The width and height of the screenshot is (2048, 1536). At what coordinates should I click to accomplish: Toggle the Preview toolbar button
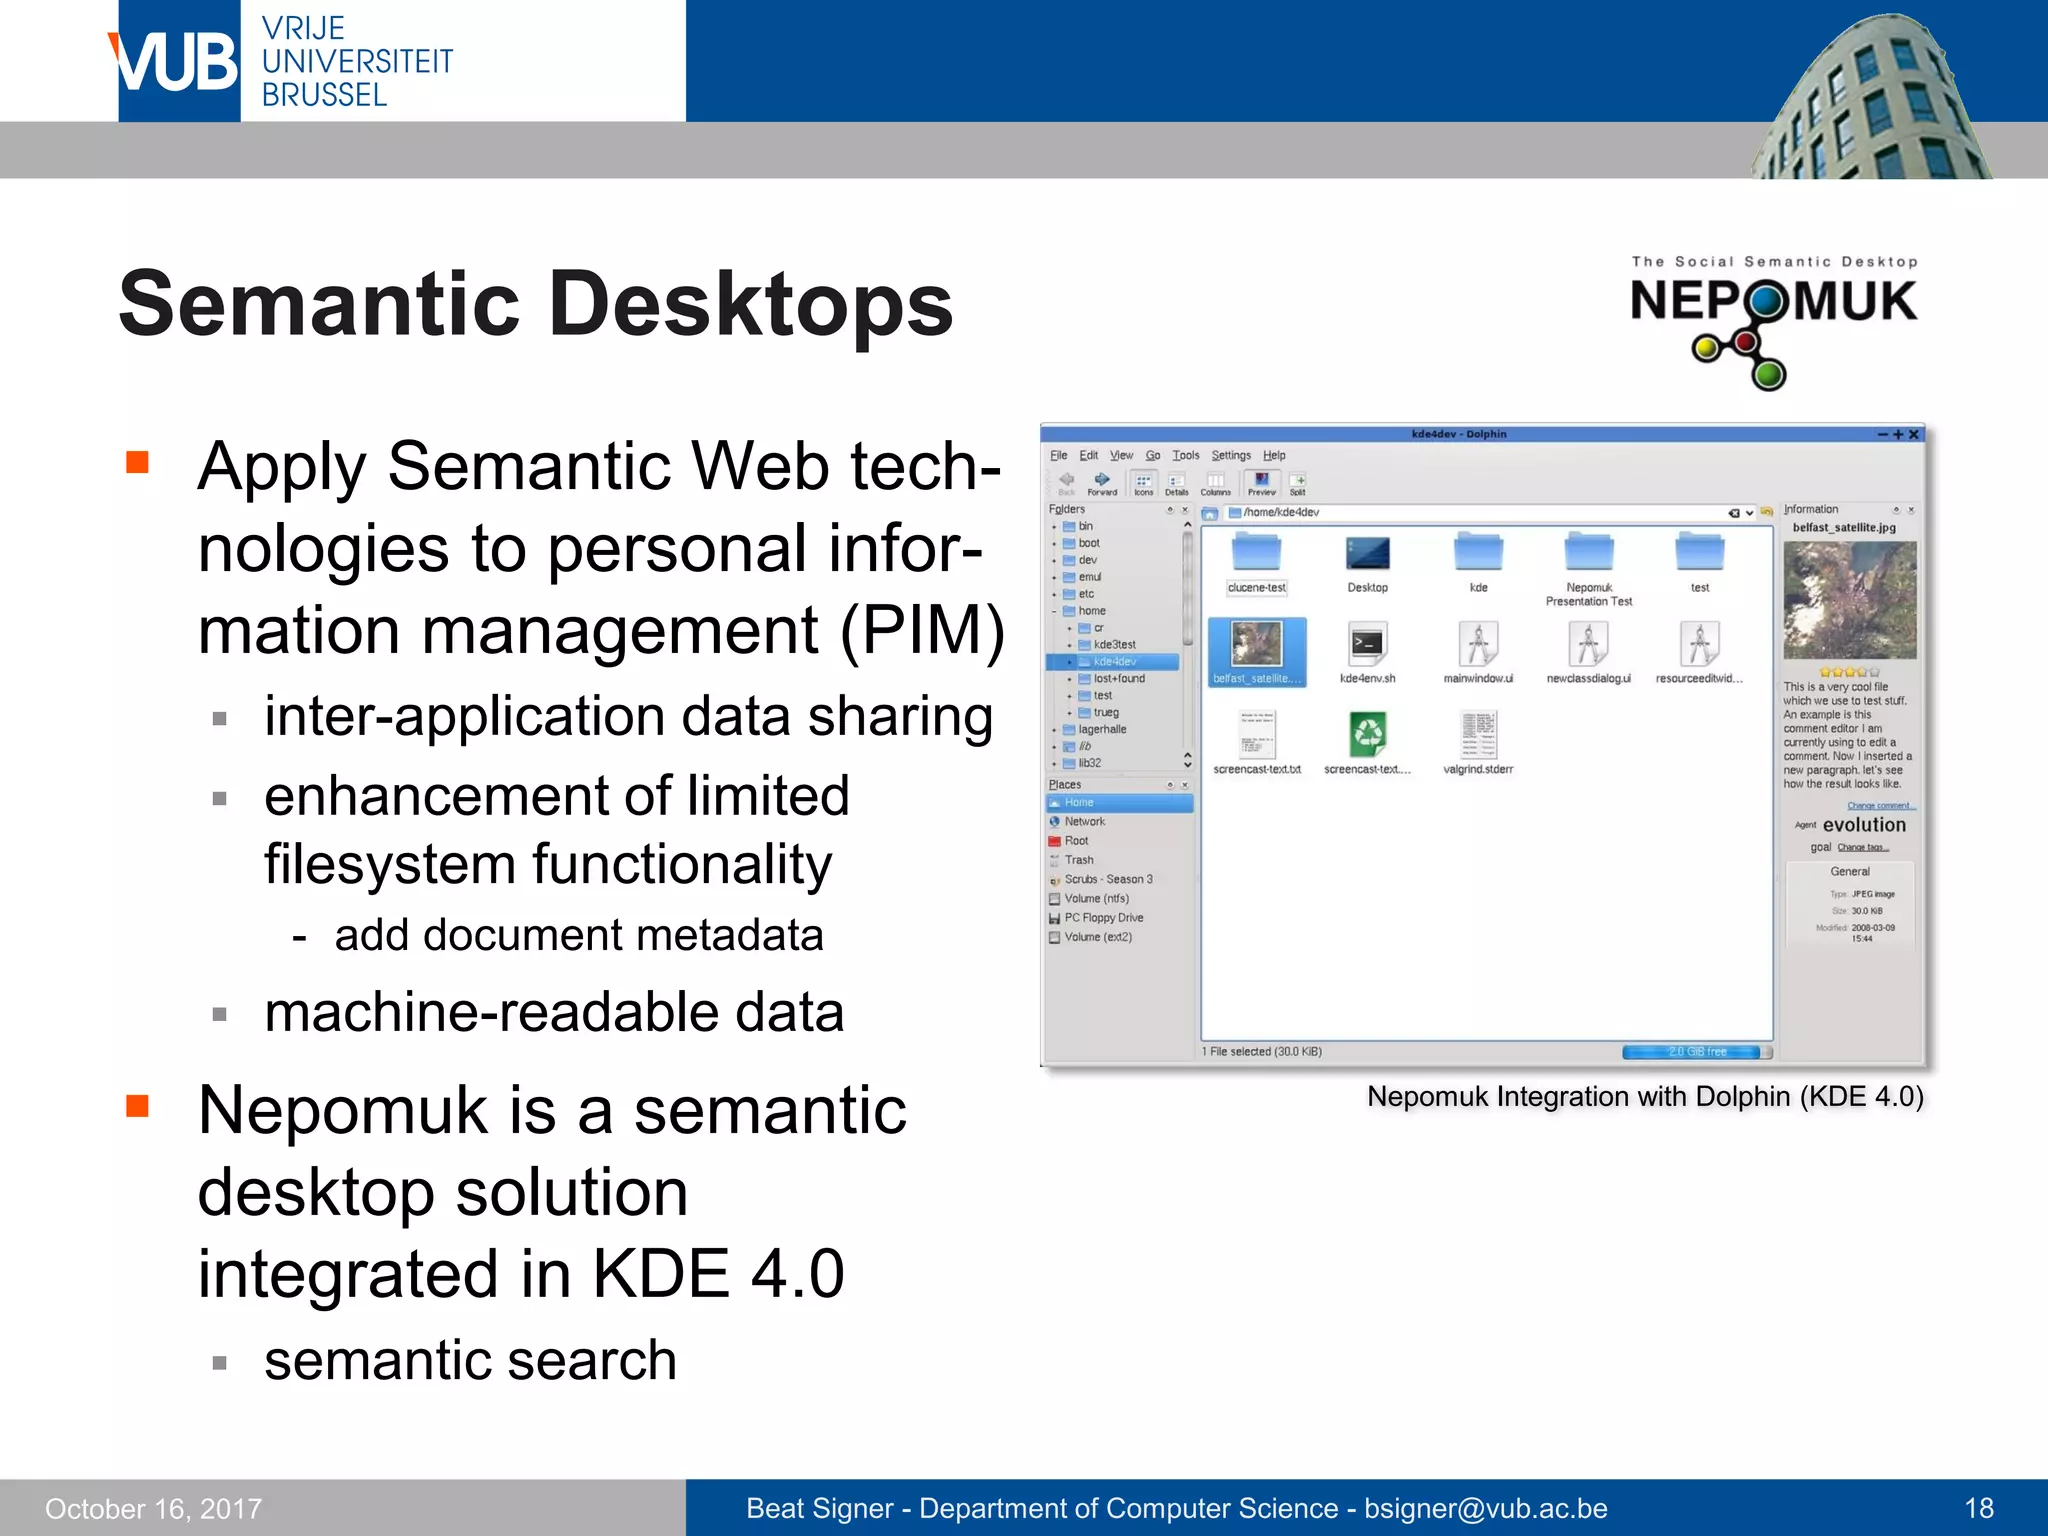pyautogui.click(x=1261, y=483)
